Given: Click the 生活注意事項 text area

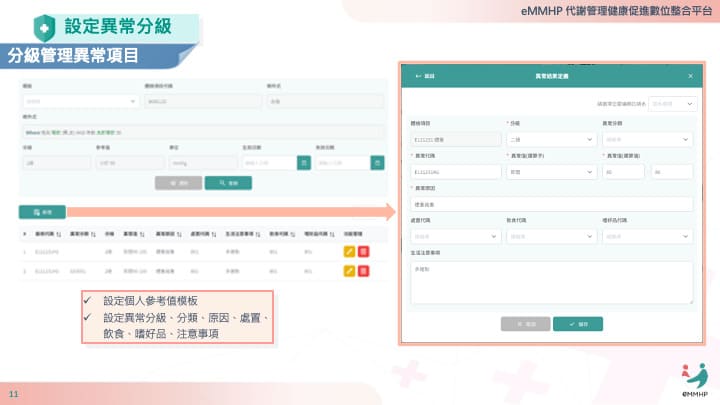Looking at the screenshot, I should 551,282.
